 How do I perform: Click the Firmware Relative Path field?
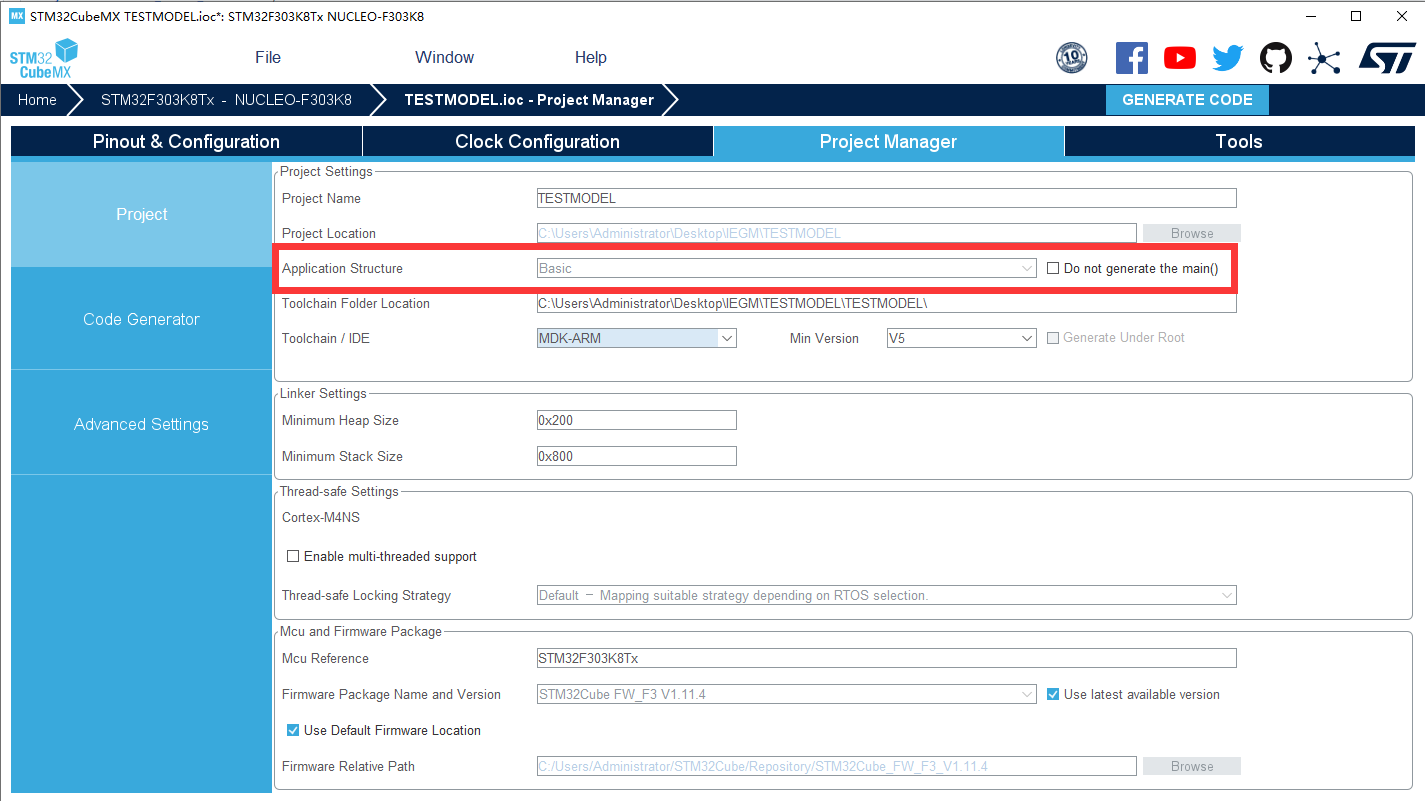[x=836, y=766]
